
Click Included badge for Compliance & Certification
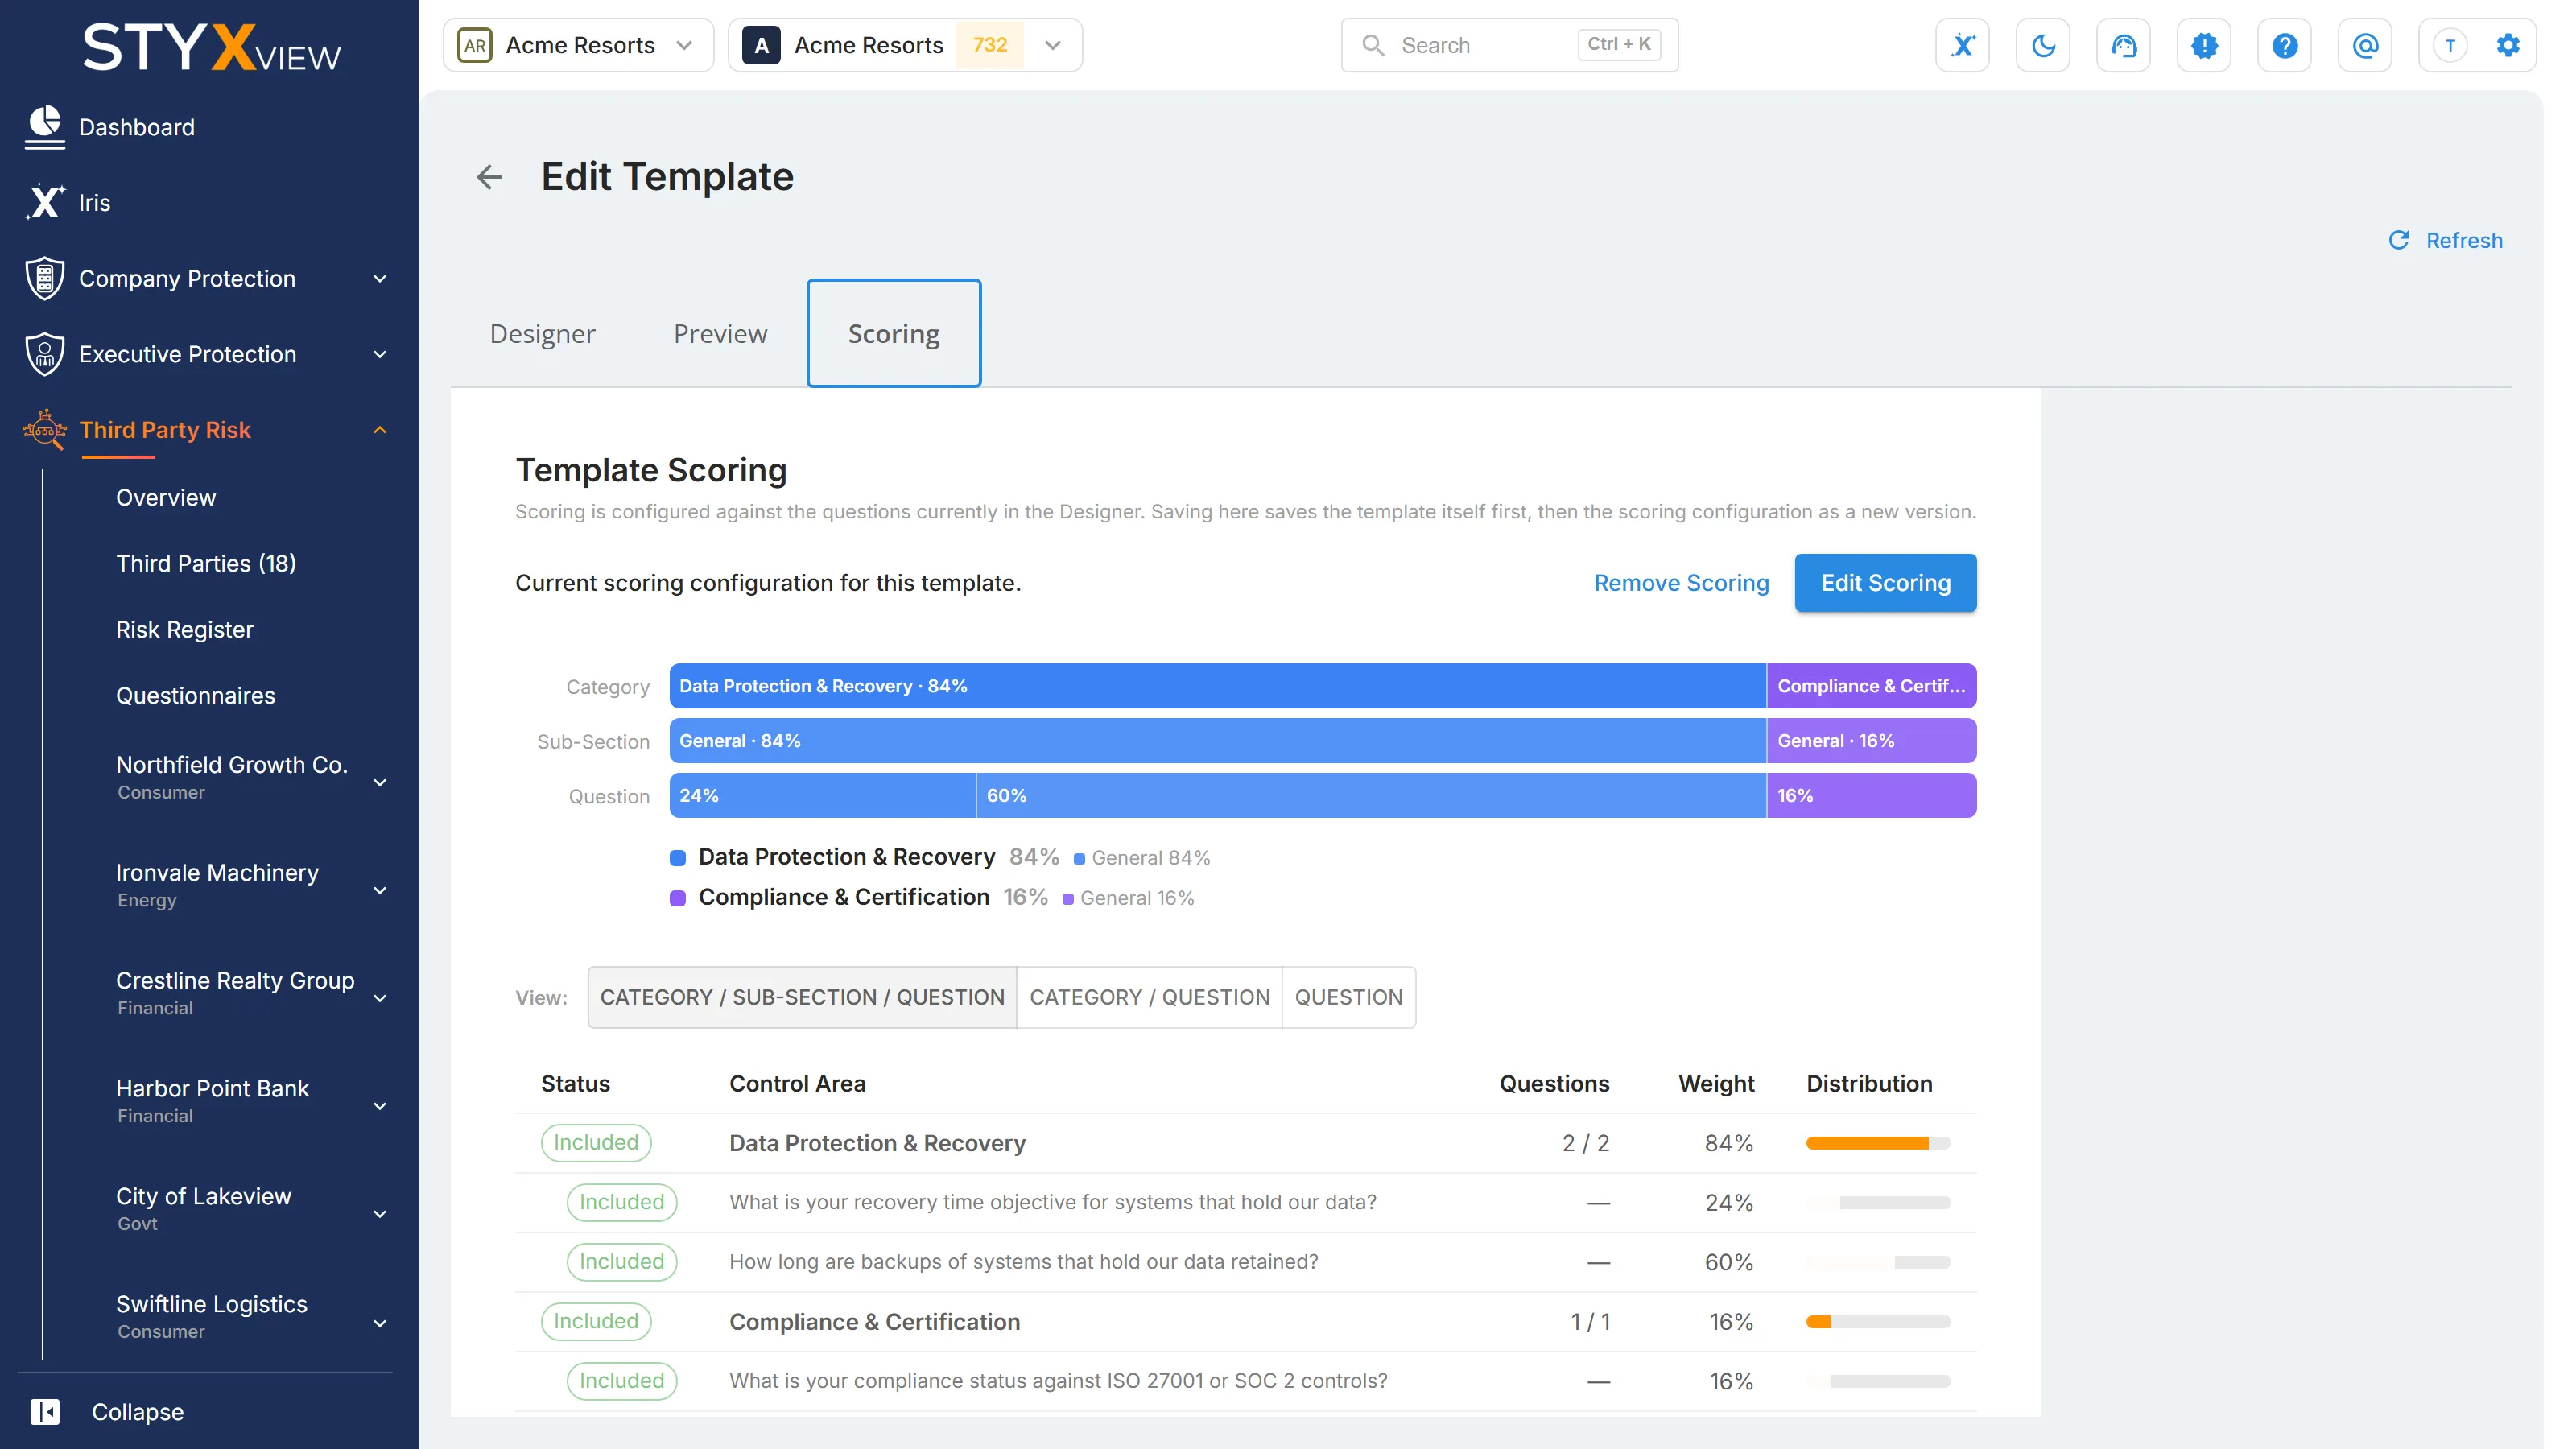pos(595,1322)
